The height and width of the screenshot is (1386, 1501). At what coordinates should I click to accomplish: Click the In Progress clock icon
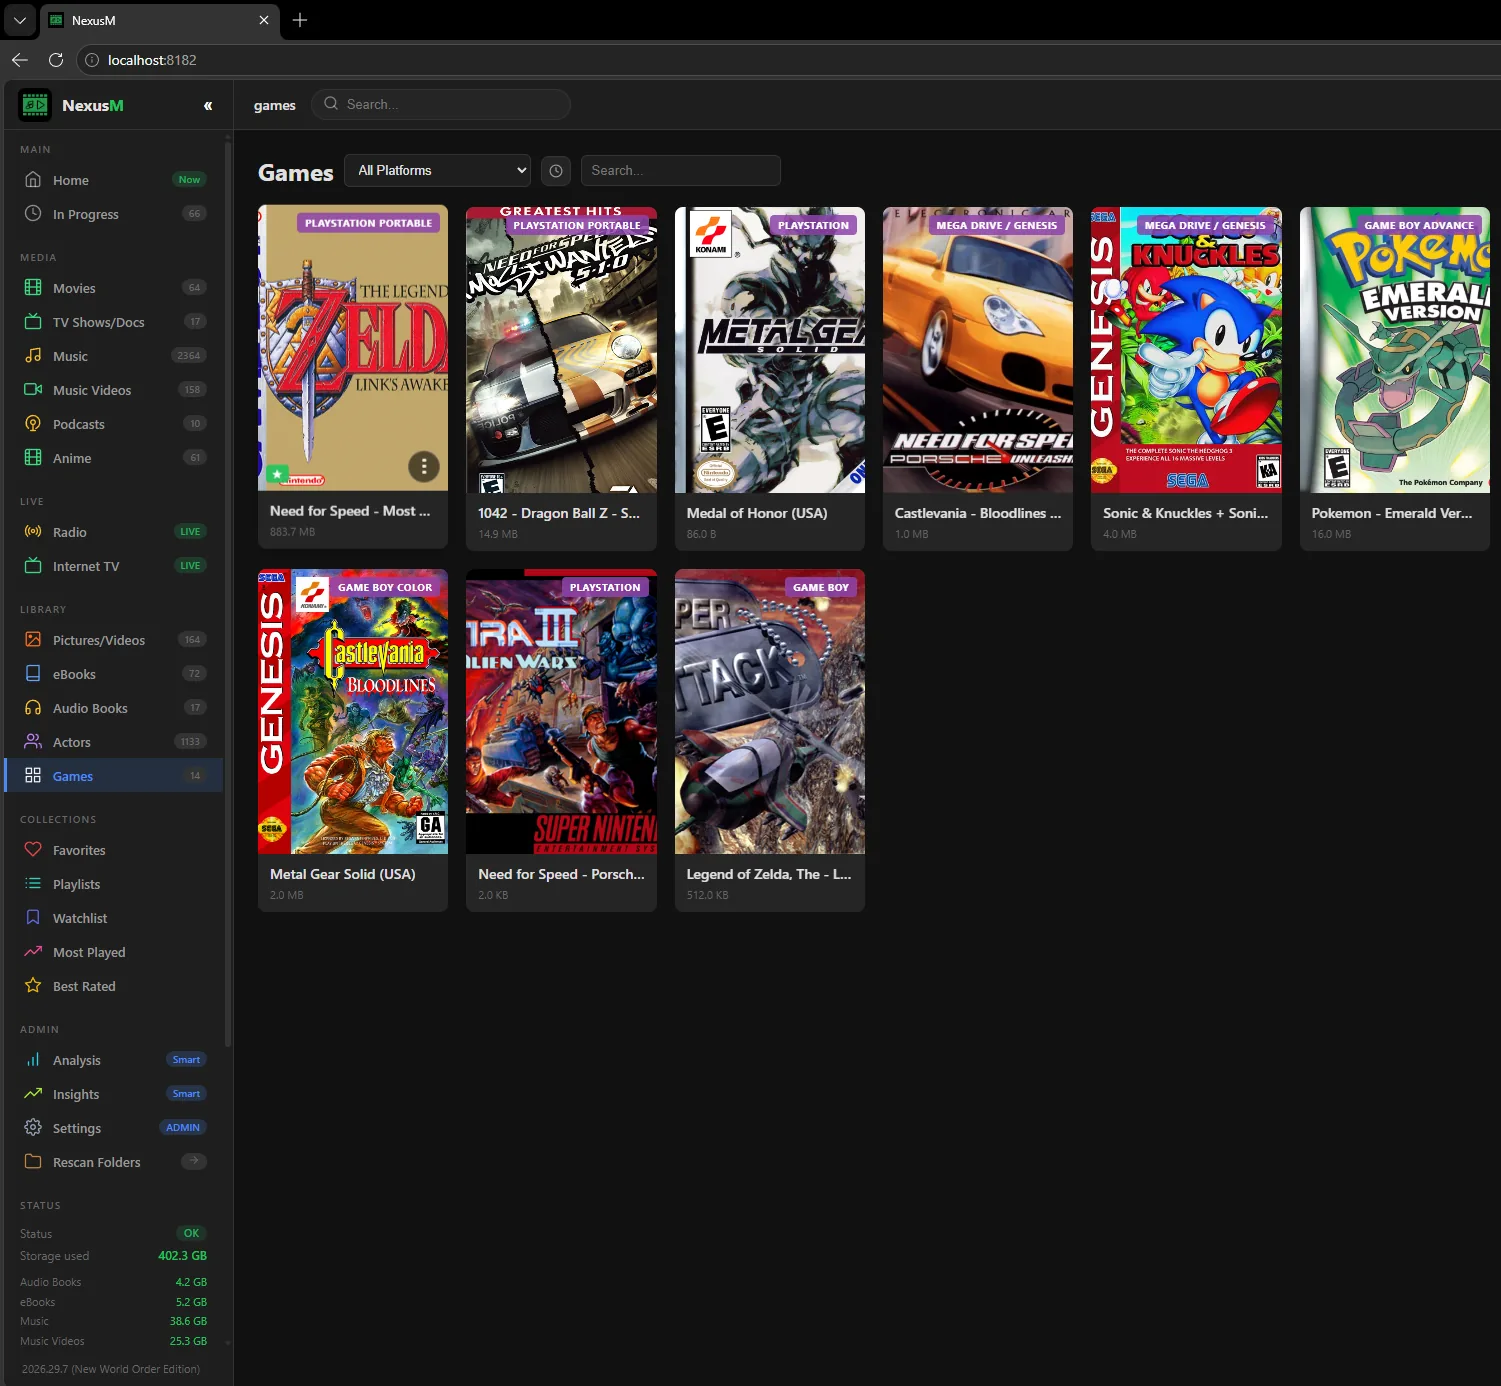point(33,214)
